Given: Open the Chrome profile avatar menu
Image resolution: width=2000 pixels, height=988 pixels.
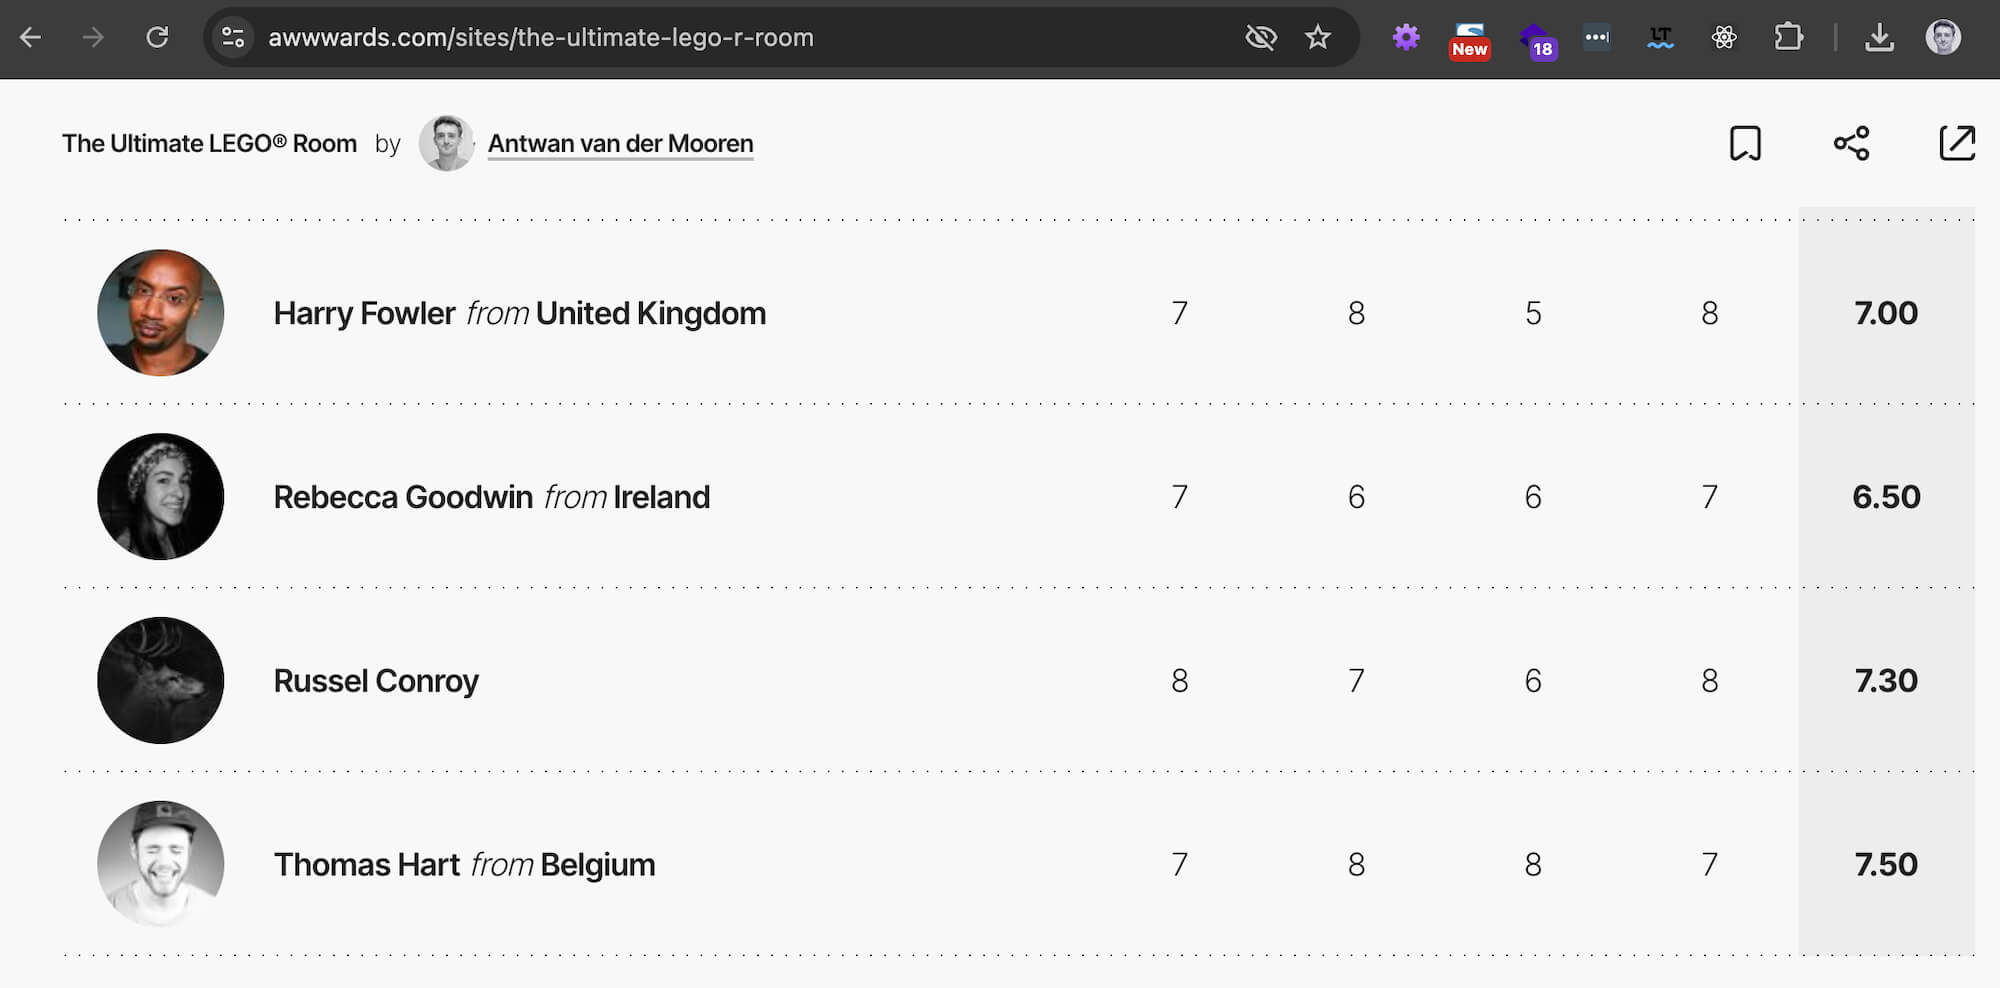Looking at the screenshot, I should (x=1943, y=38).
